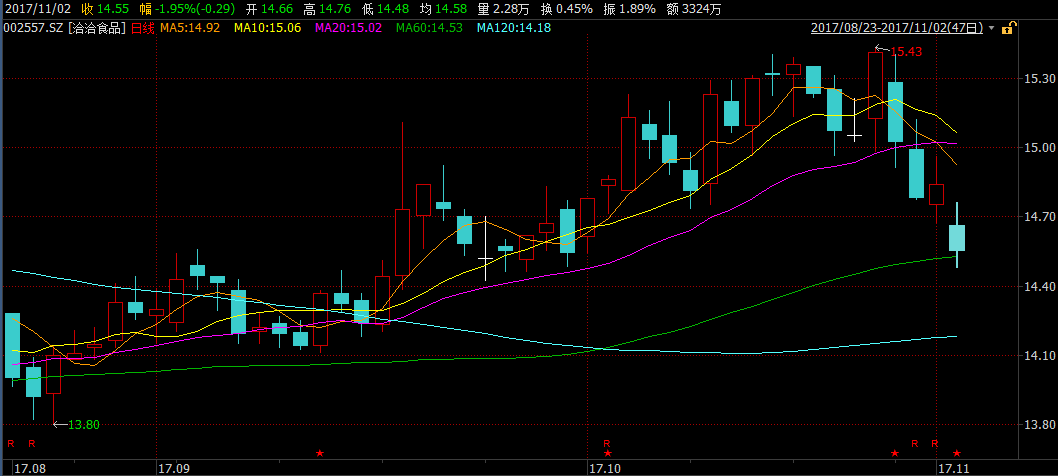The height and width of the screenshot is (476, 1058).
Task: Click the 17.08 month label on time axis
Action: [30, 468]
